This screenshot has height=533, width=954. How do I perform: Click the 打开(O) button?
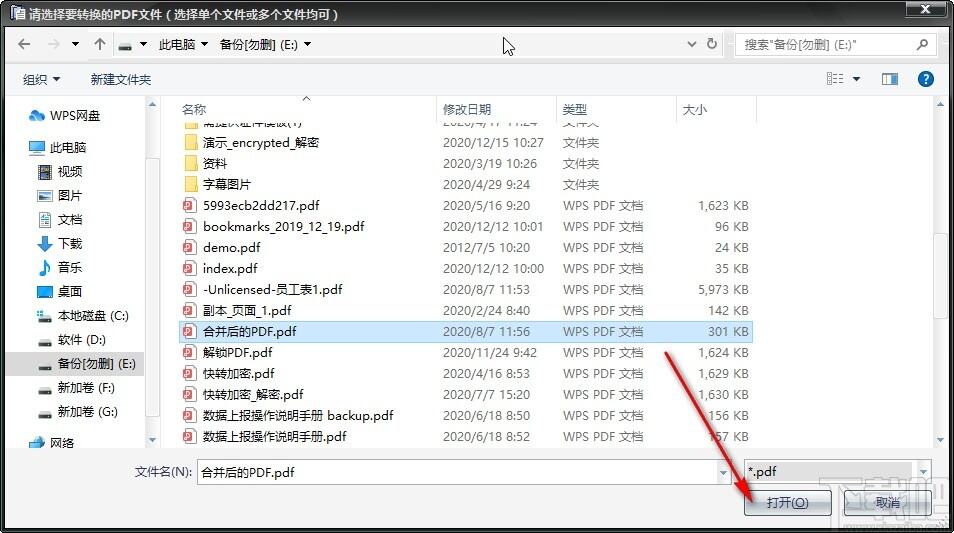[787, 503]
